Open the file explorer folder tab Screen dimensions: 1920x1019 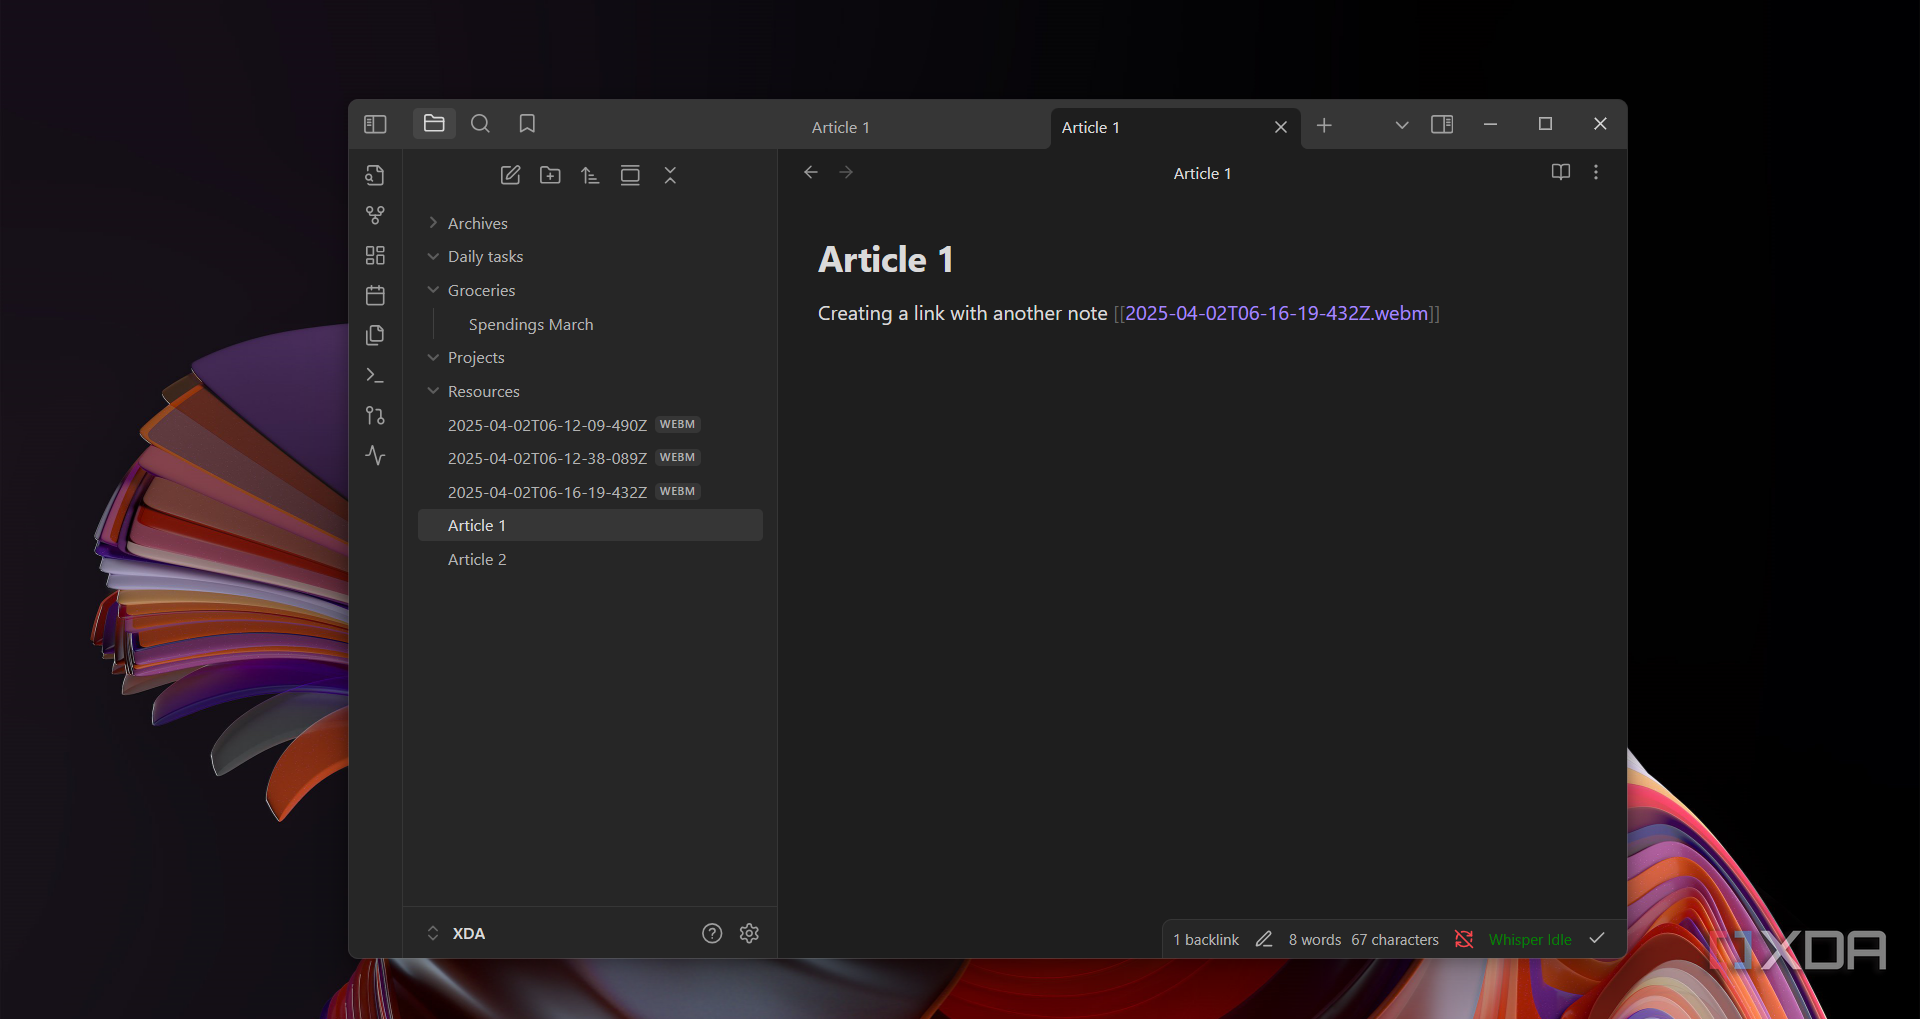pos(434,123)
